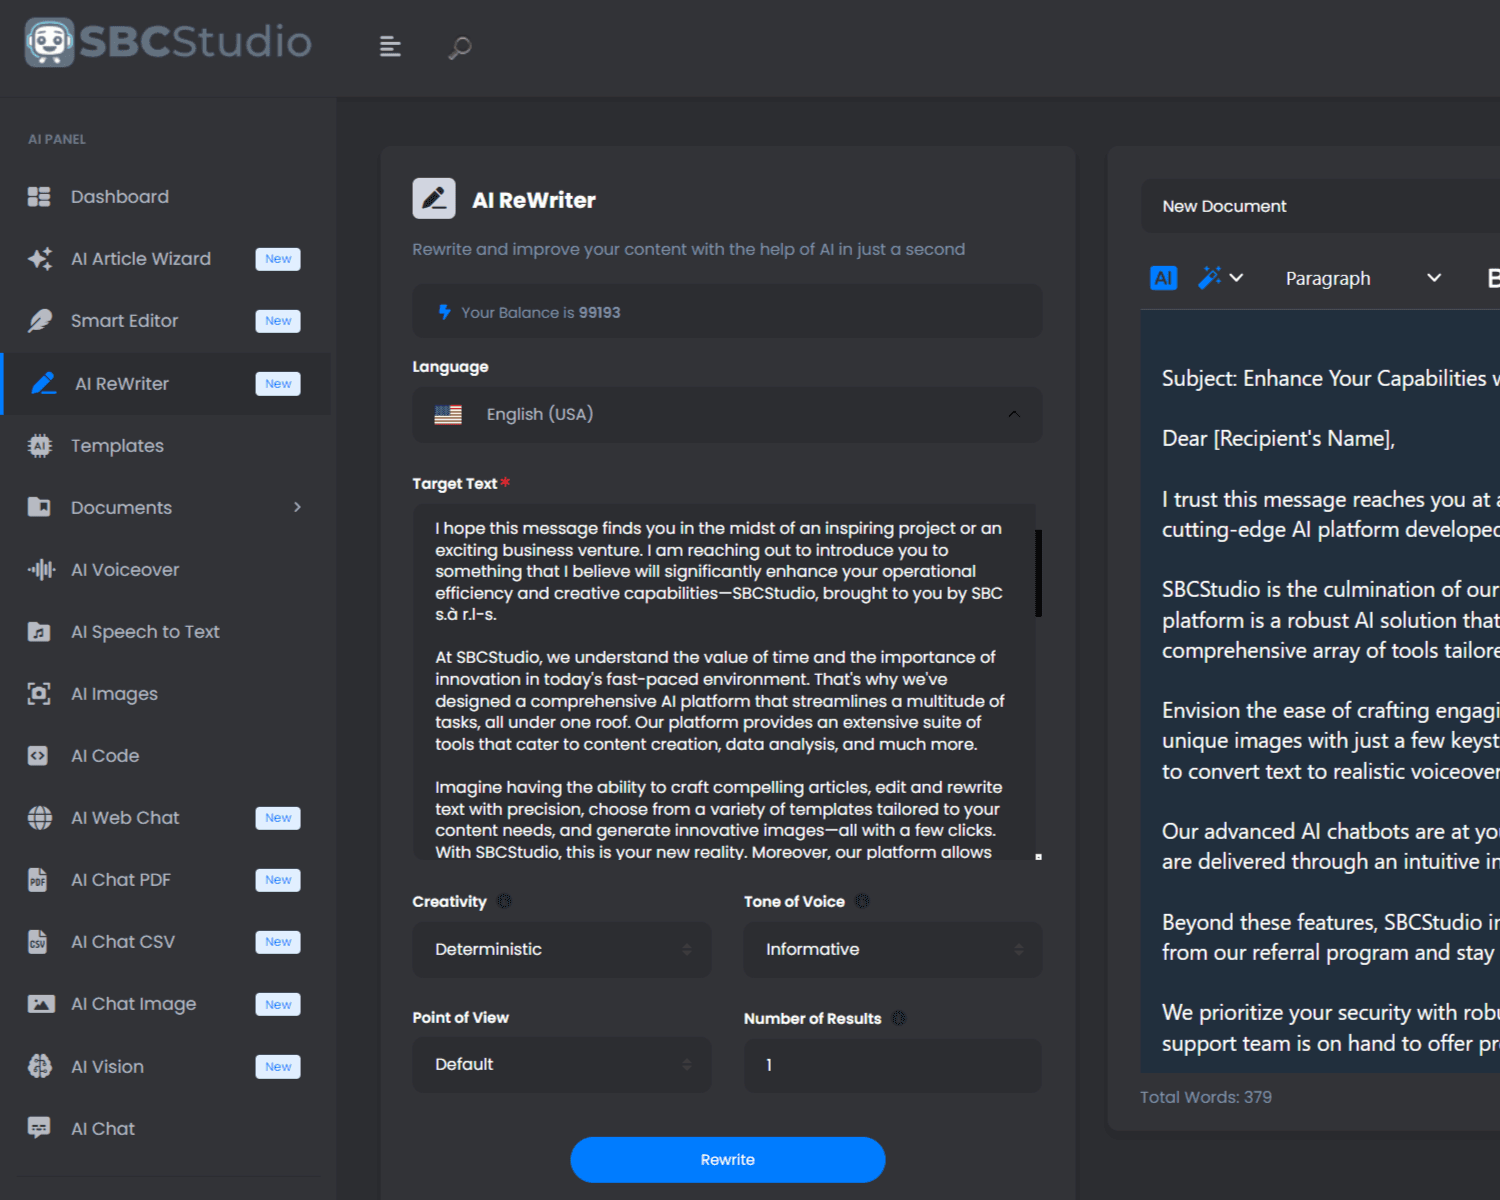Open the Creativity Deterministic dropdown

pyautogui.click(x=562, y=949)
